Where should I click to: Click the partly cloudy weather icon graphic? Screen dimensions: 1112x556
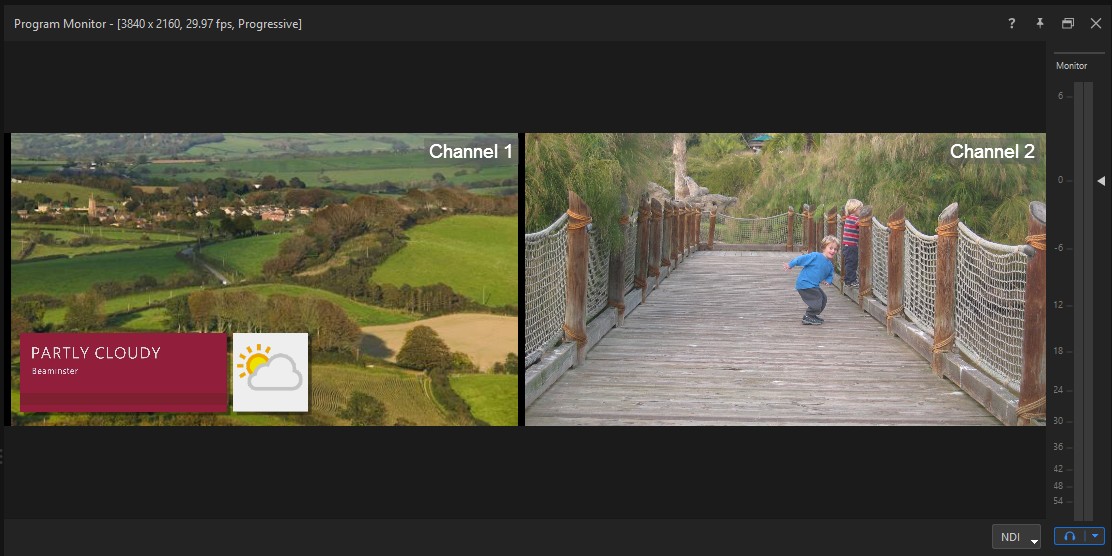pyautogui.click(x=270, y=372)
